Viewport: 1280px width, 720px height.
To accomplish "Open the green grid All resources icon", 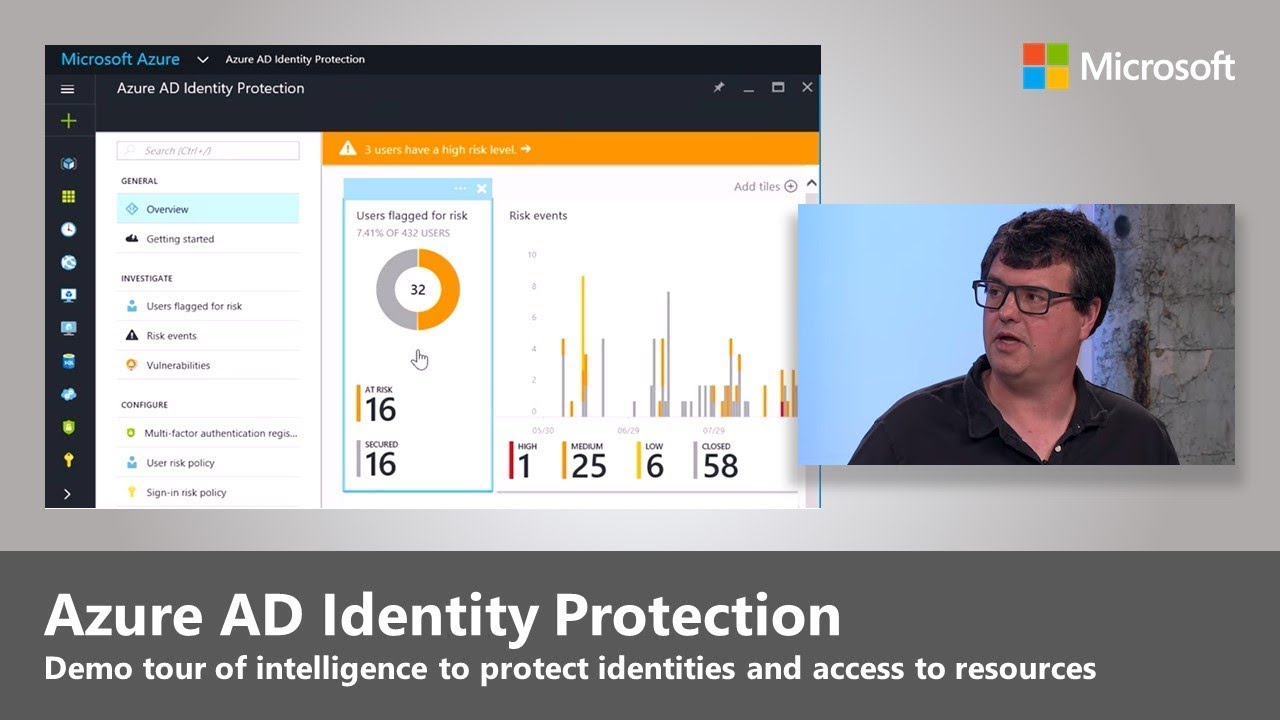I will point(68,196).
